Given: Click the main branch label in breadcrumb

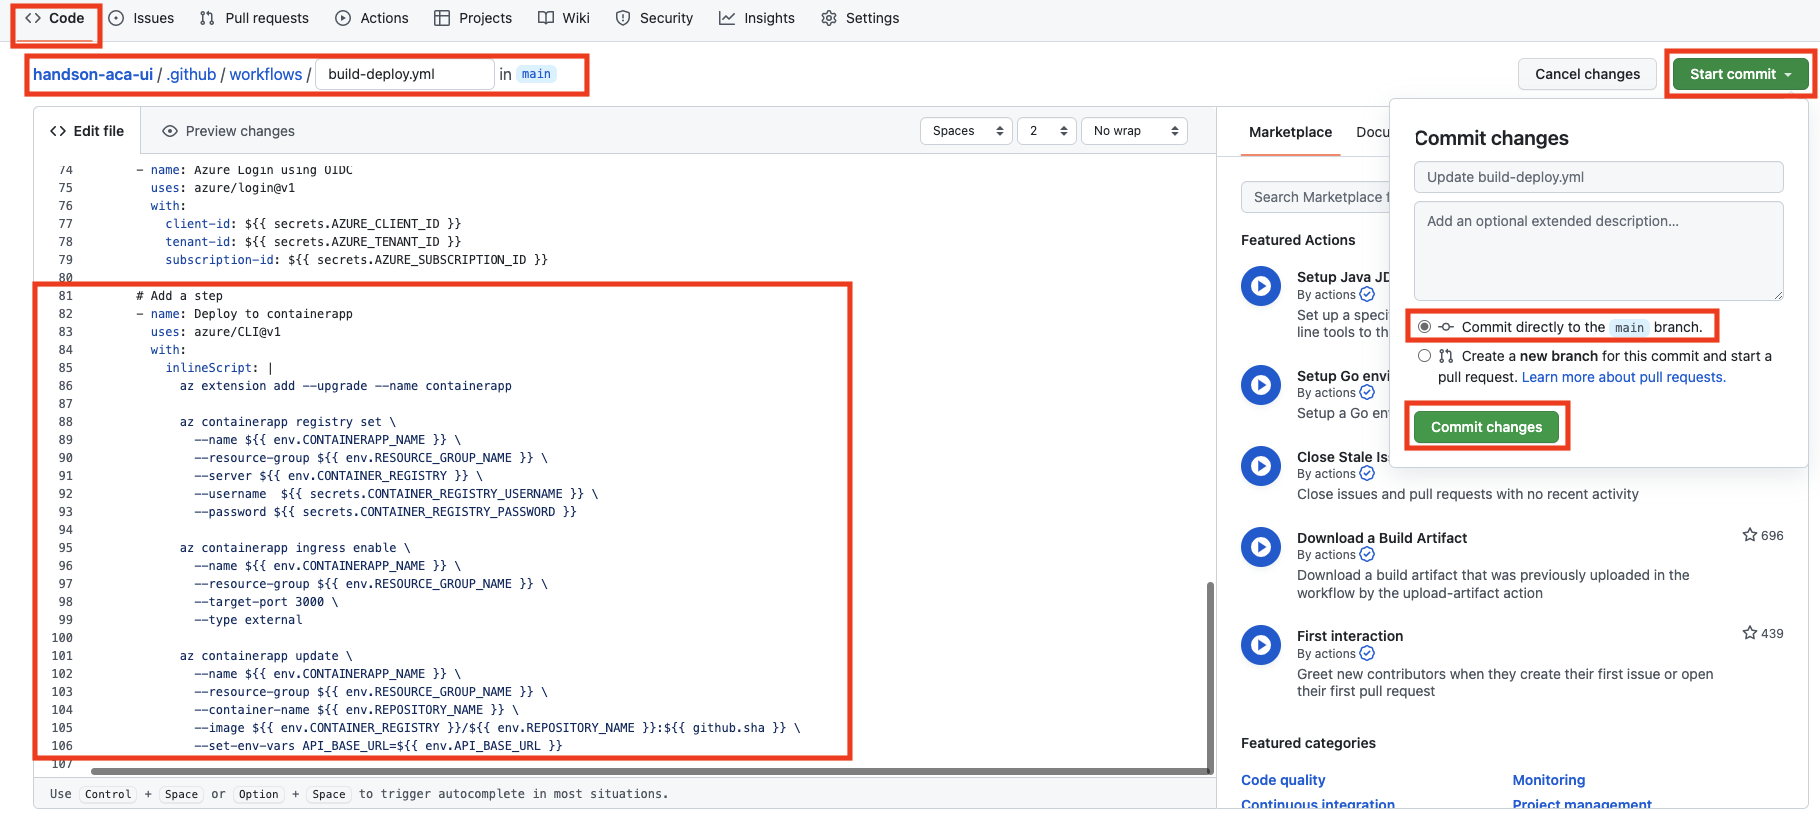Looking at the screenshot, I should coord(536,74).
